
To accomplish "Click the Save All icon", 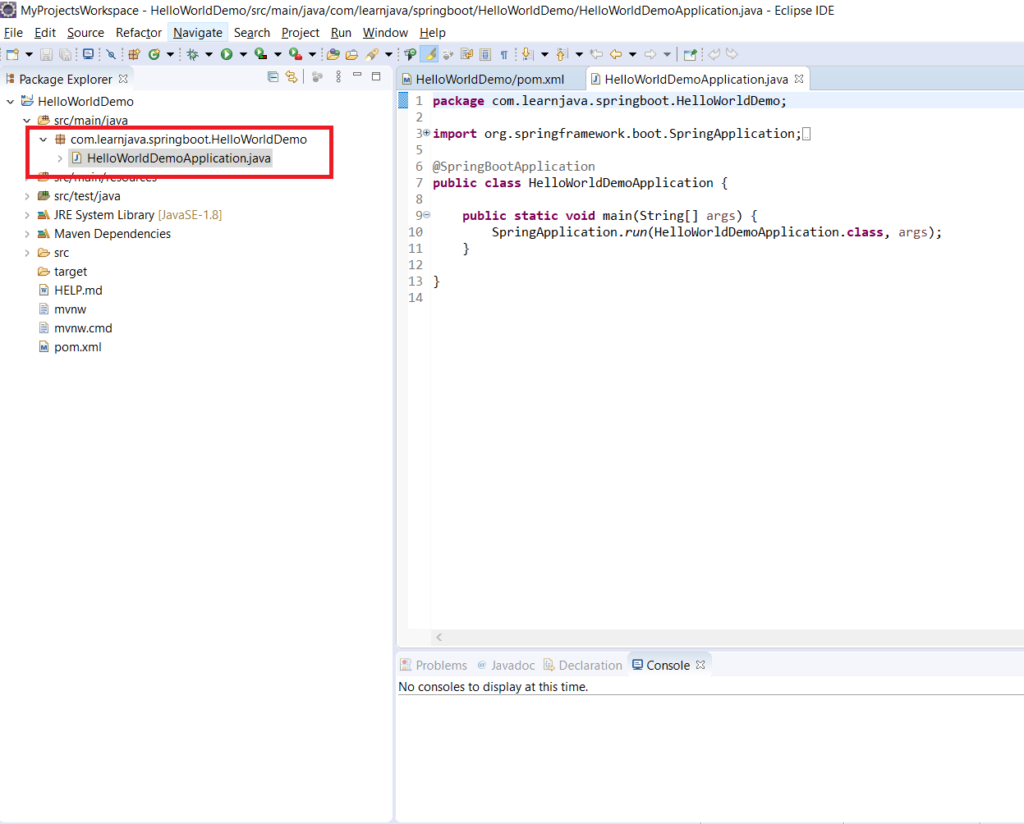I will click(x=65, y=54).
